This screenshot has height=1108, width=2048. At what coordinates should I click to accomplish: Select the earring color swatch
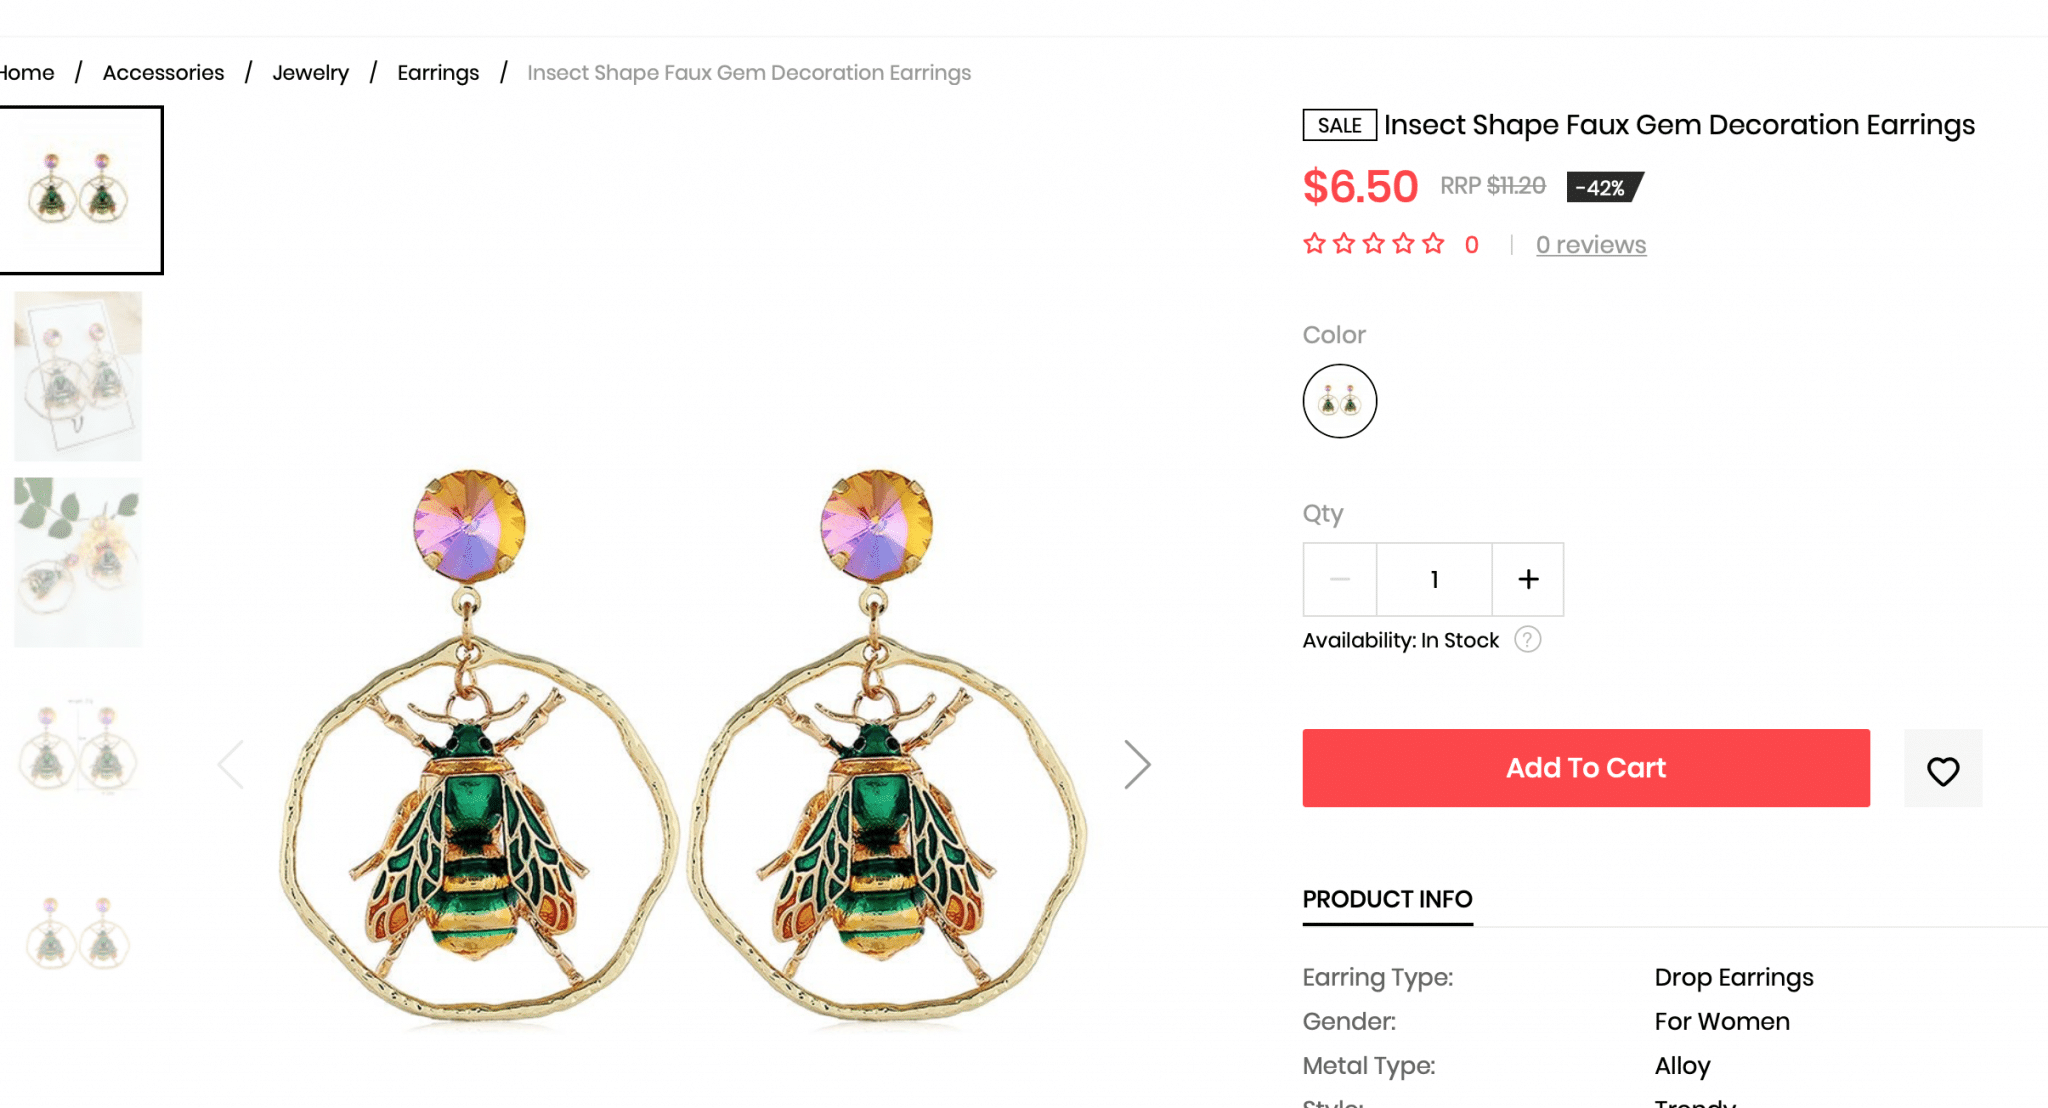coord(1340,401)
